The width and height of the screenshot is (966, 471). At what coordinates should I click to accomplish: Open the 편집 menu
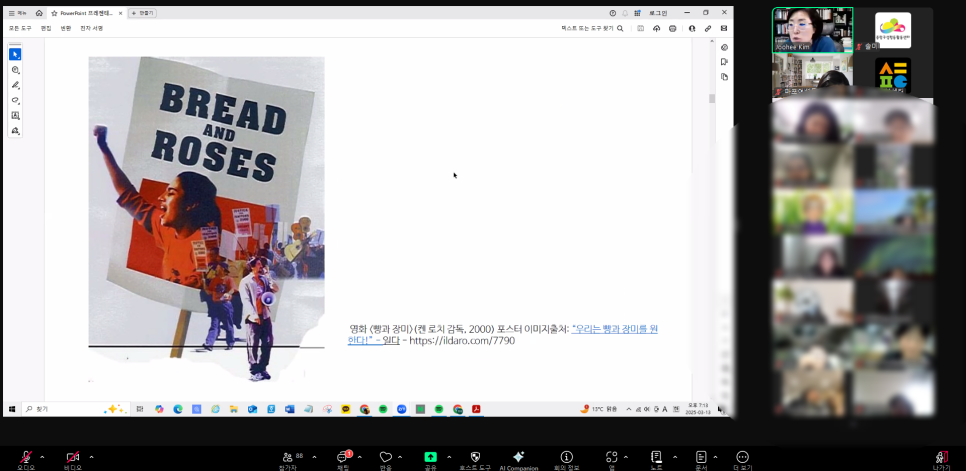coord(46,28)
